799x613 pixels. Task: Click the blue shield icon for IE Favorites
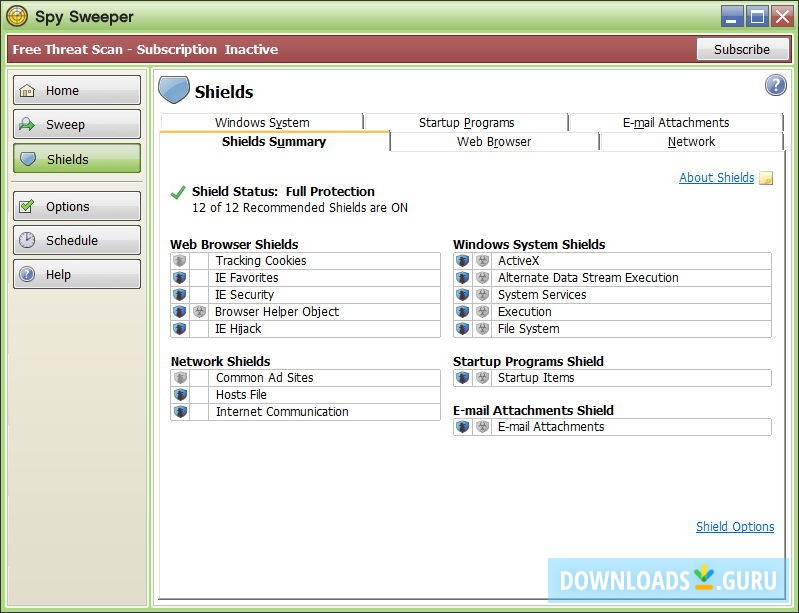pyautogui.click(x=179, y=278)
